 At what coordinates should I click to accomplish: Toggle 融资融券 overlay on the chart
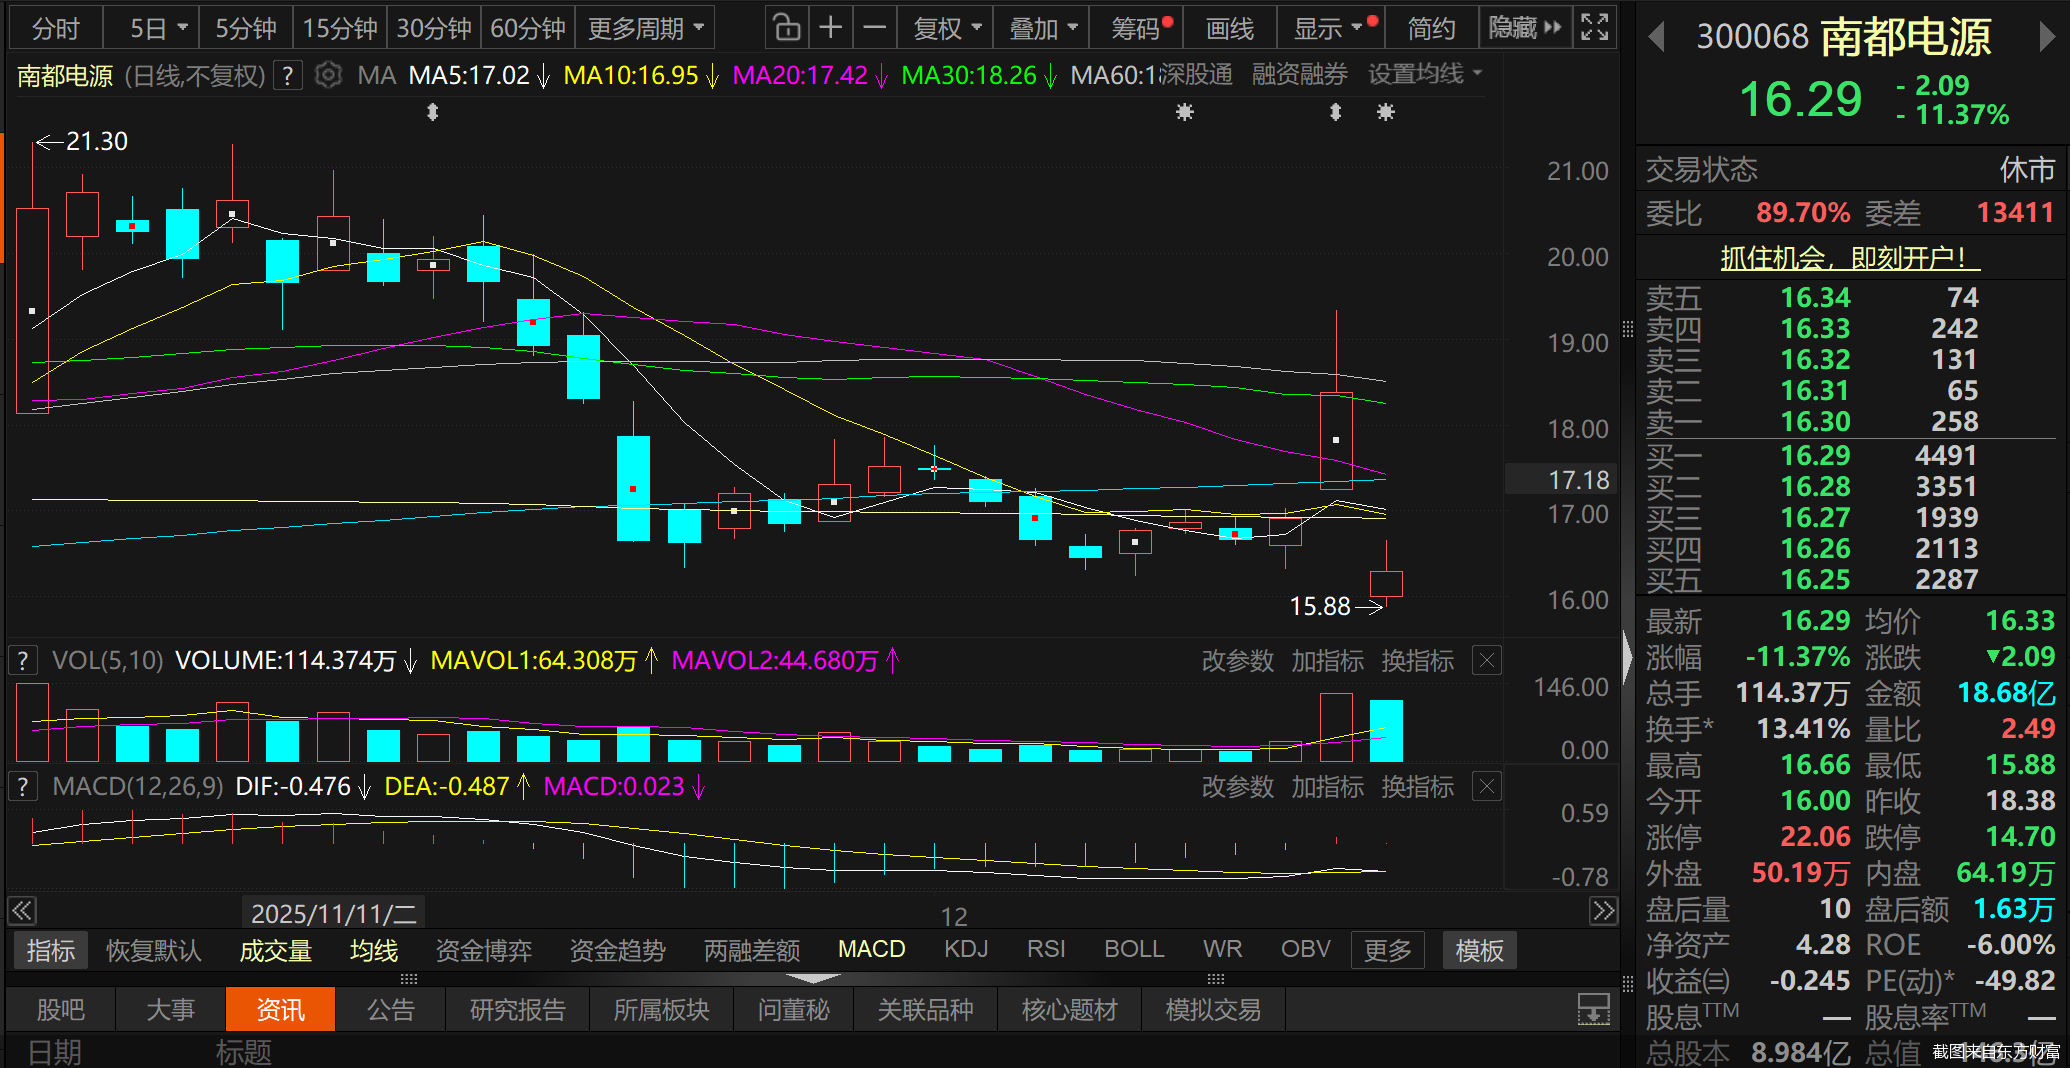click(x=1299, y=73)
